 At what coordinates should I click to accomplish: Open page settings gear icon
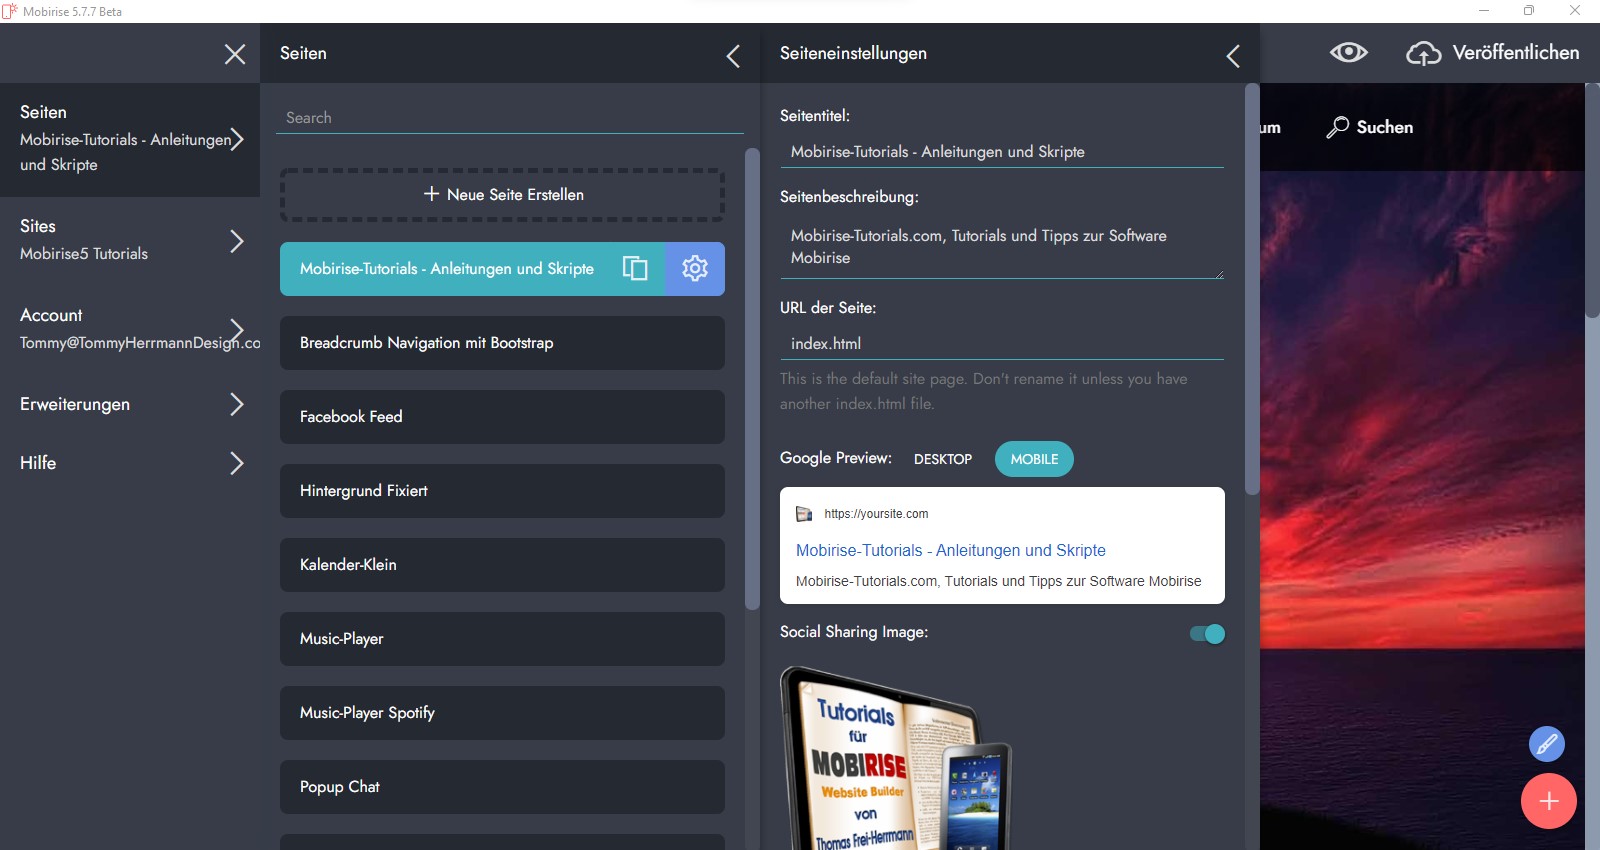click(695, 268)
